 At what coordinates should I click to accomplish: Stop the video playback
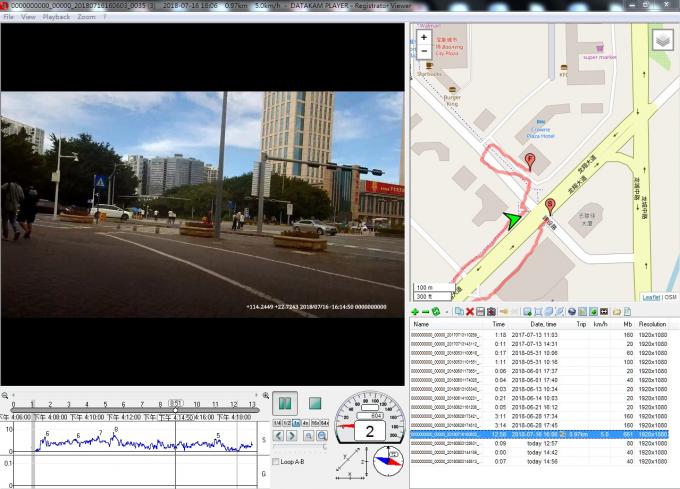314,403
